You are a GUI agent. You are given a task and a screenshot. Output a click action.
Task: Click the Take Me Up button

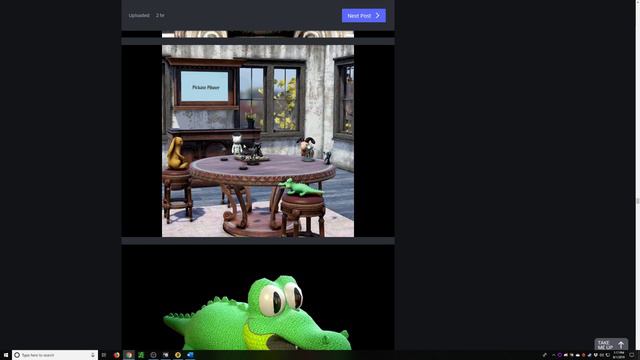(611, 344)
